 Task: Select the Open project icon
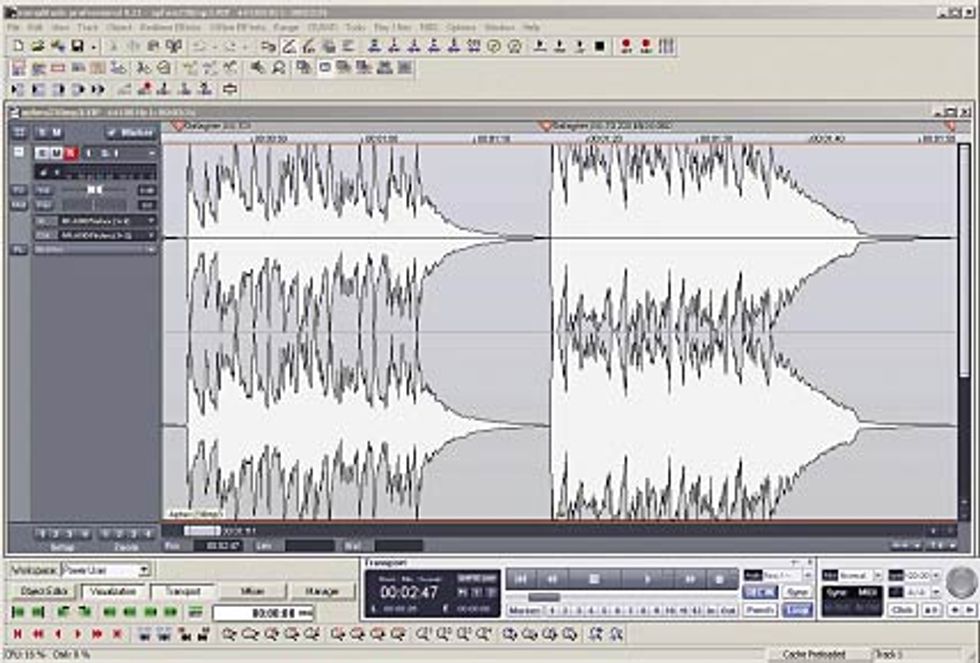point(36,43)
